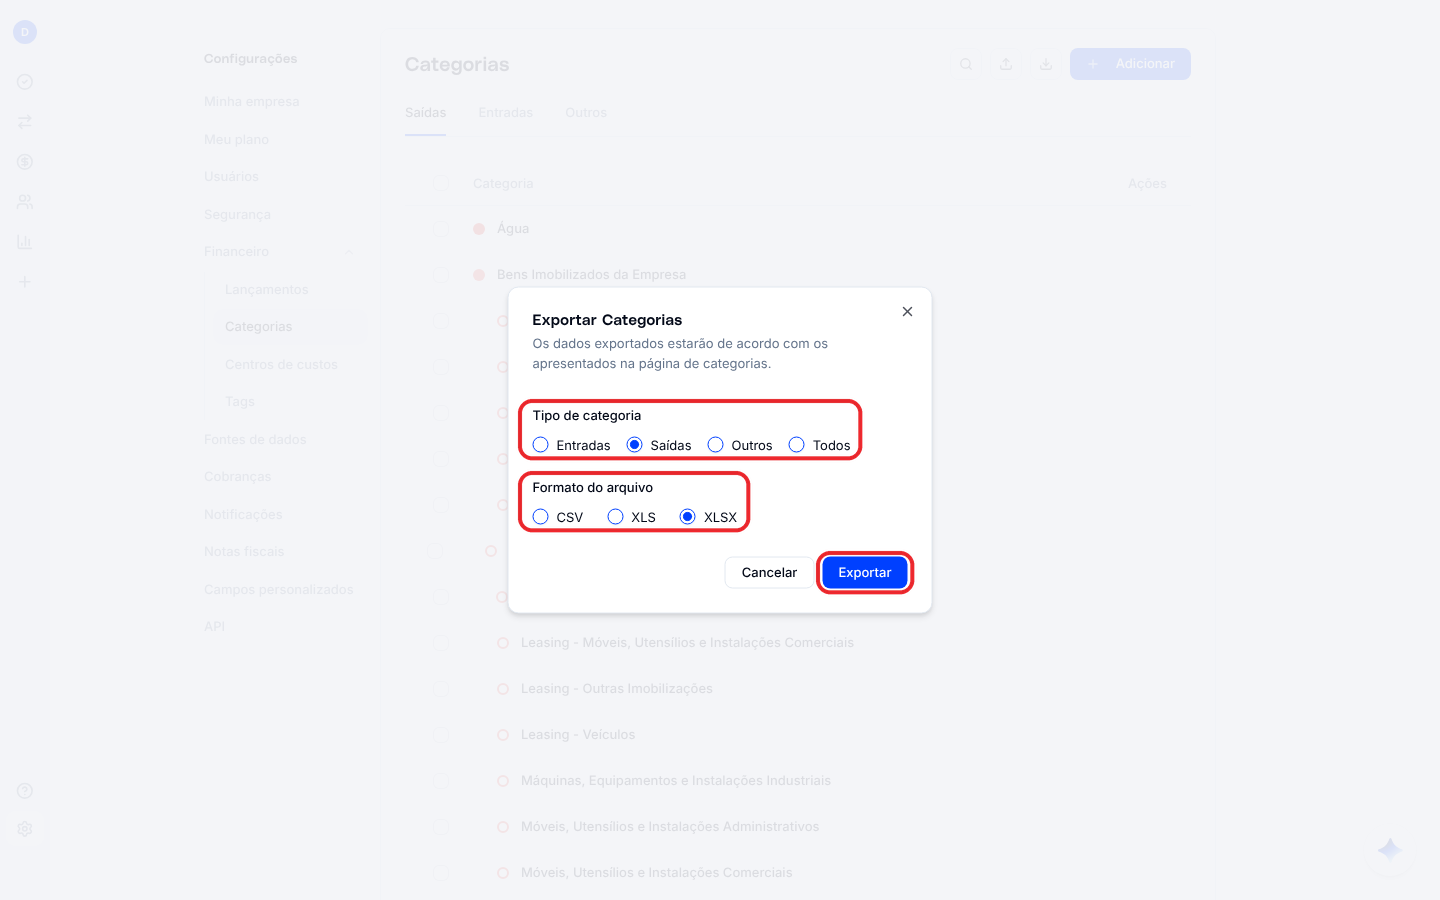Switch to the Entradas tab

coord(506,113)
